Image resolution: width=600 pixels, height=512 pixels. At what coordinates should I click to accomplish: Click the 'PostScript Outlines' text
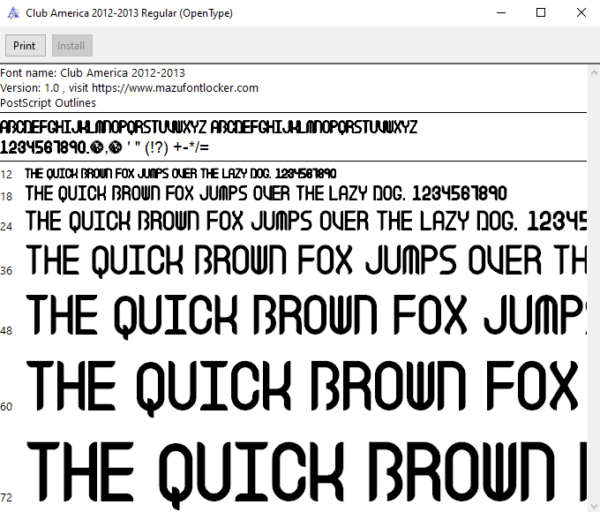48,103
